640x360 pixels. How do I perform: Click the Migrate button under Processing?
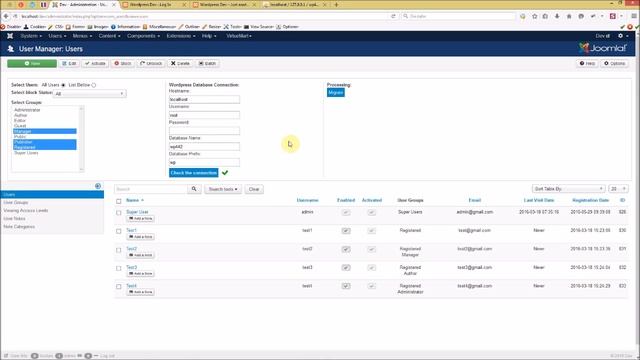click(336, 93)
